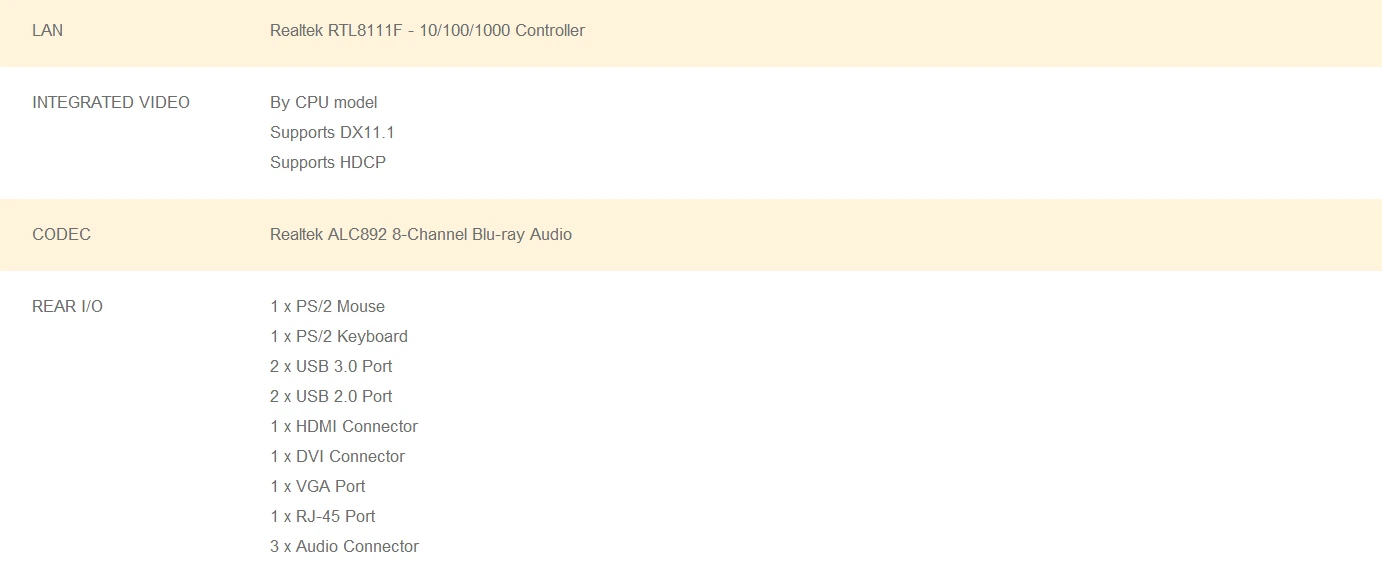Click the By CPU model line
The height and width of the screenshot is (574, 1382).
click(x=324, y=102)
